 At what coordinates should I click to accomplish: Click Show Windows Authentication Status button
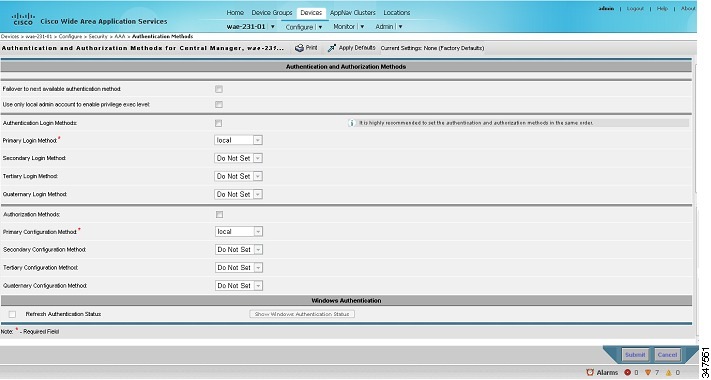302,314
